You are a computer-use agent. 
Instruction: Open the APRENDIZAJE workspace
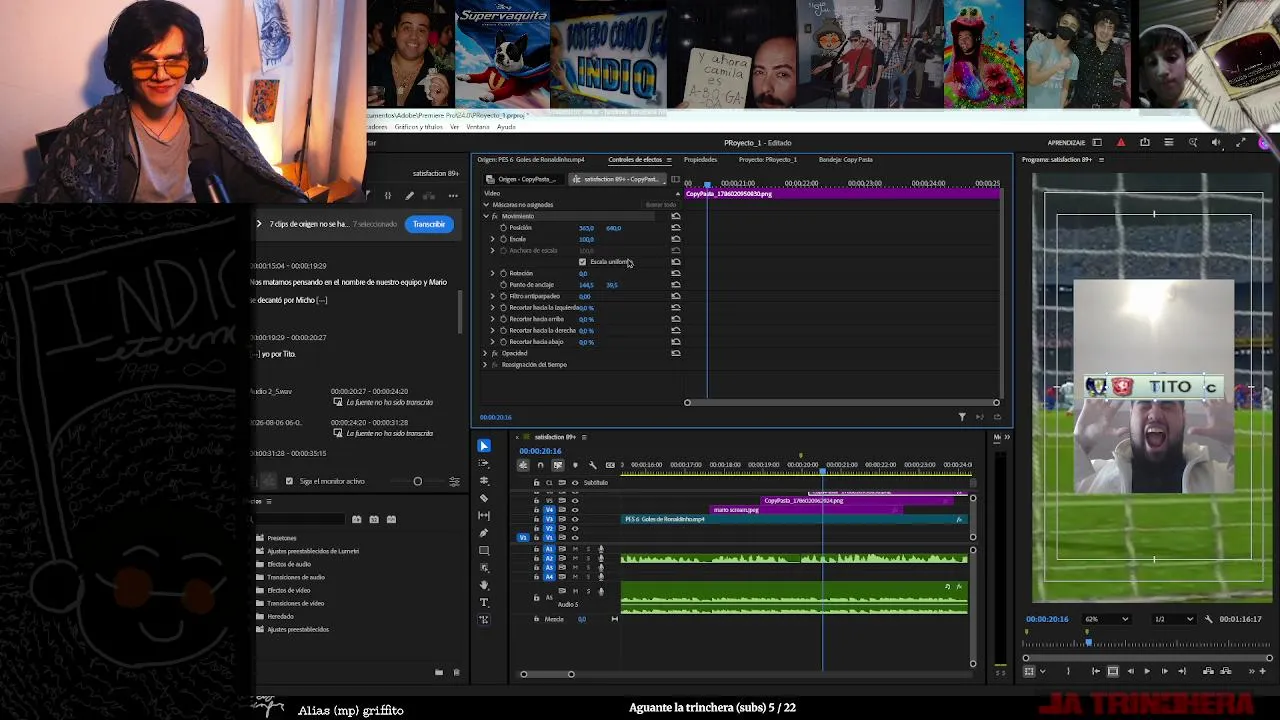point(1066,143)
